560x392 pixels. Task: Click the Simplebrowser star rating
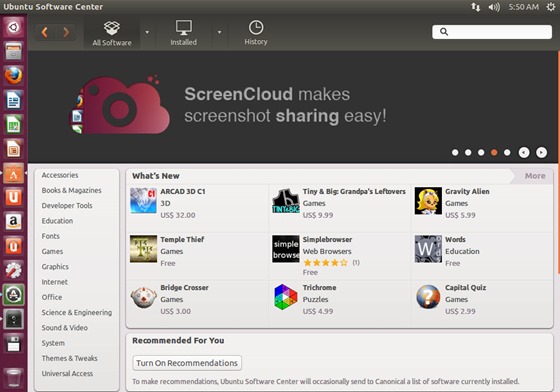(x=325, y=263)
